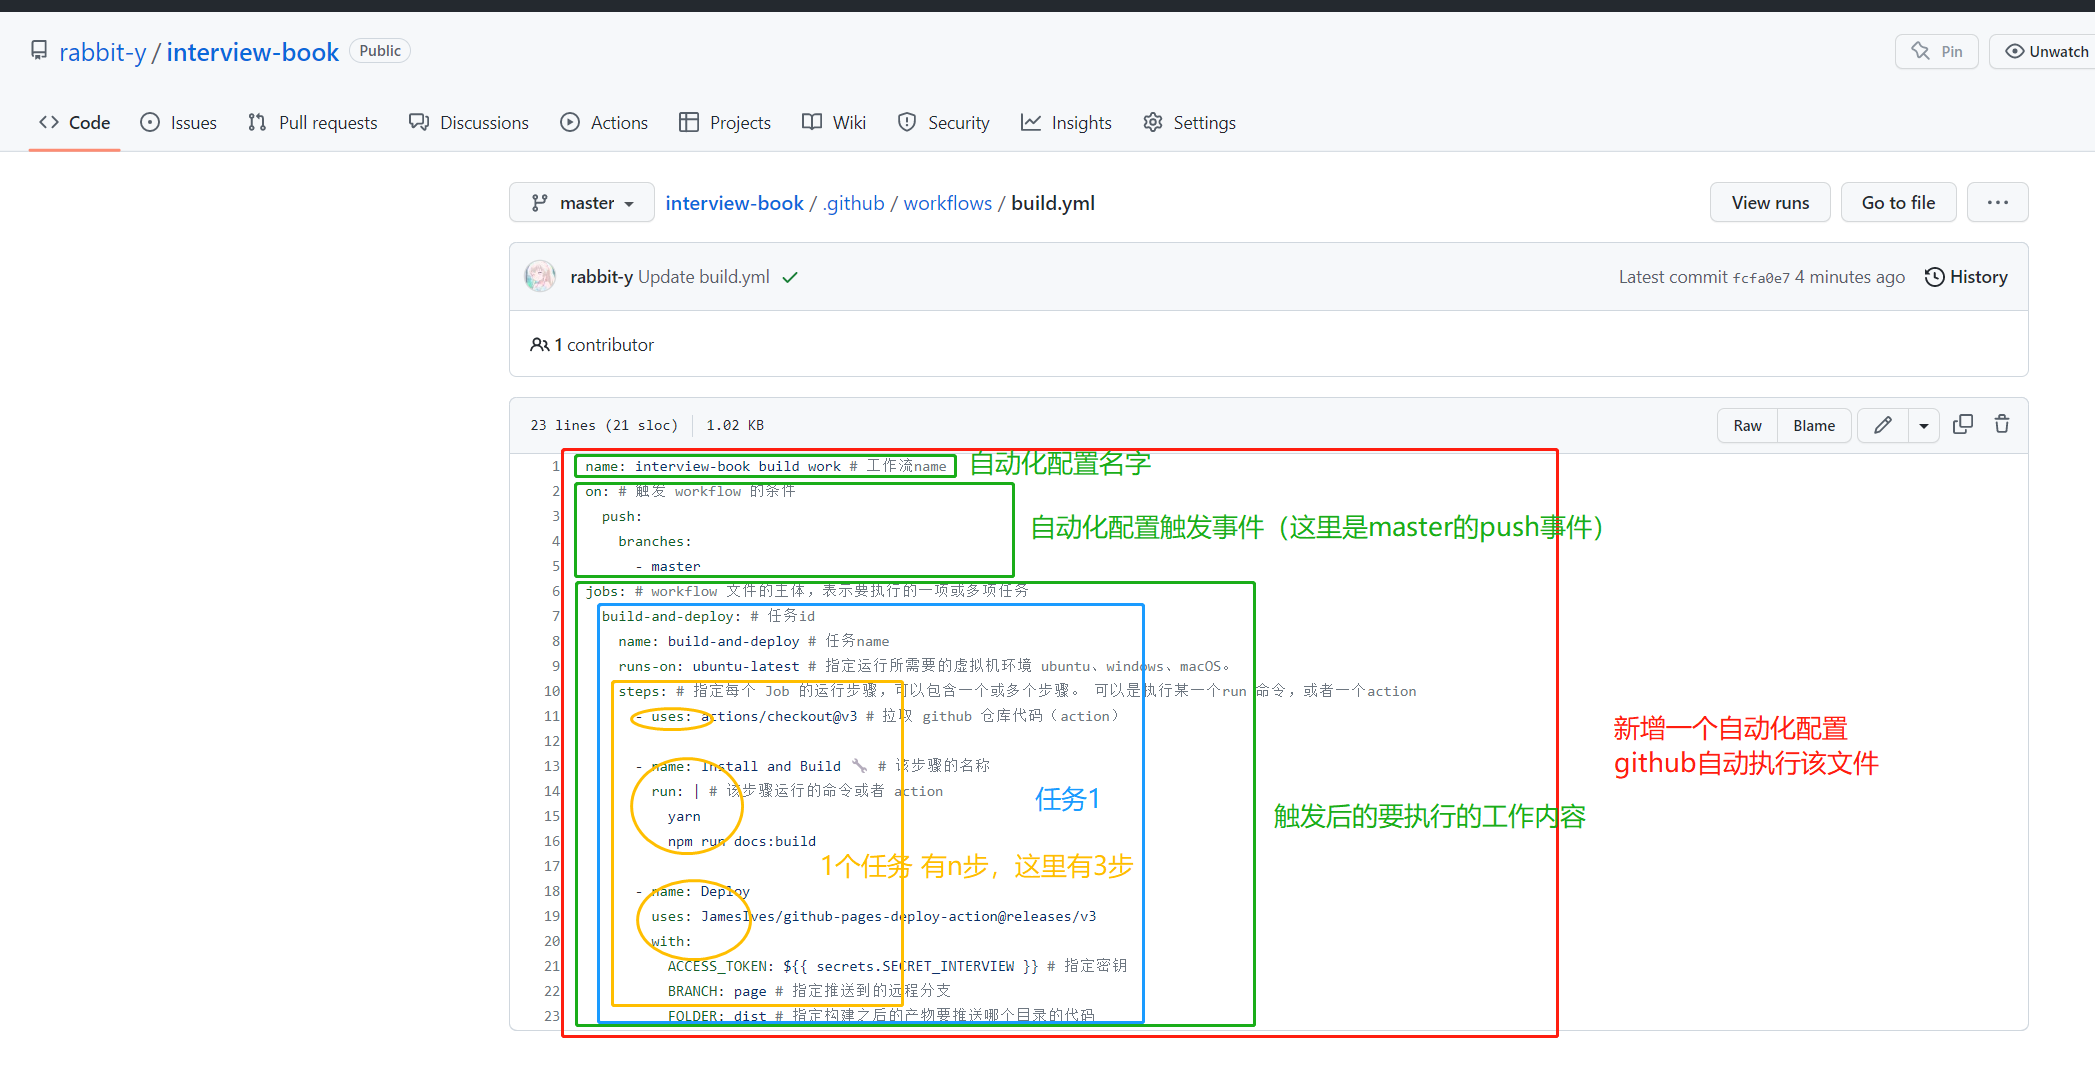Open the three-dots more options menu
This screenshot has width=2095, height=1089.
coord(1997,203)
